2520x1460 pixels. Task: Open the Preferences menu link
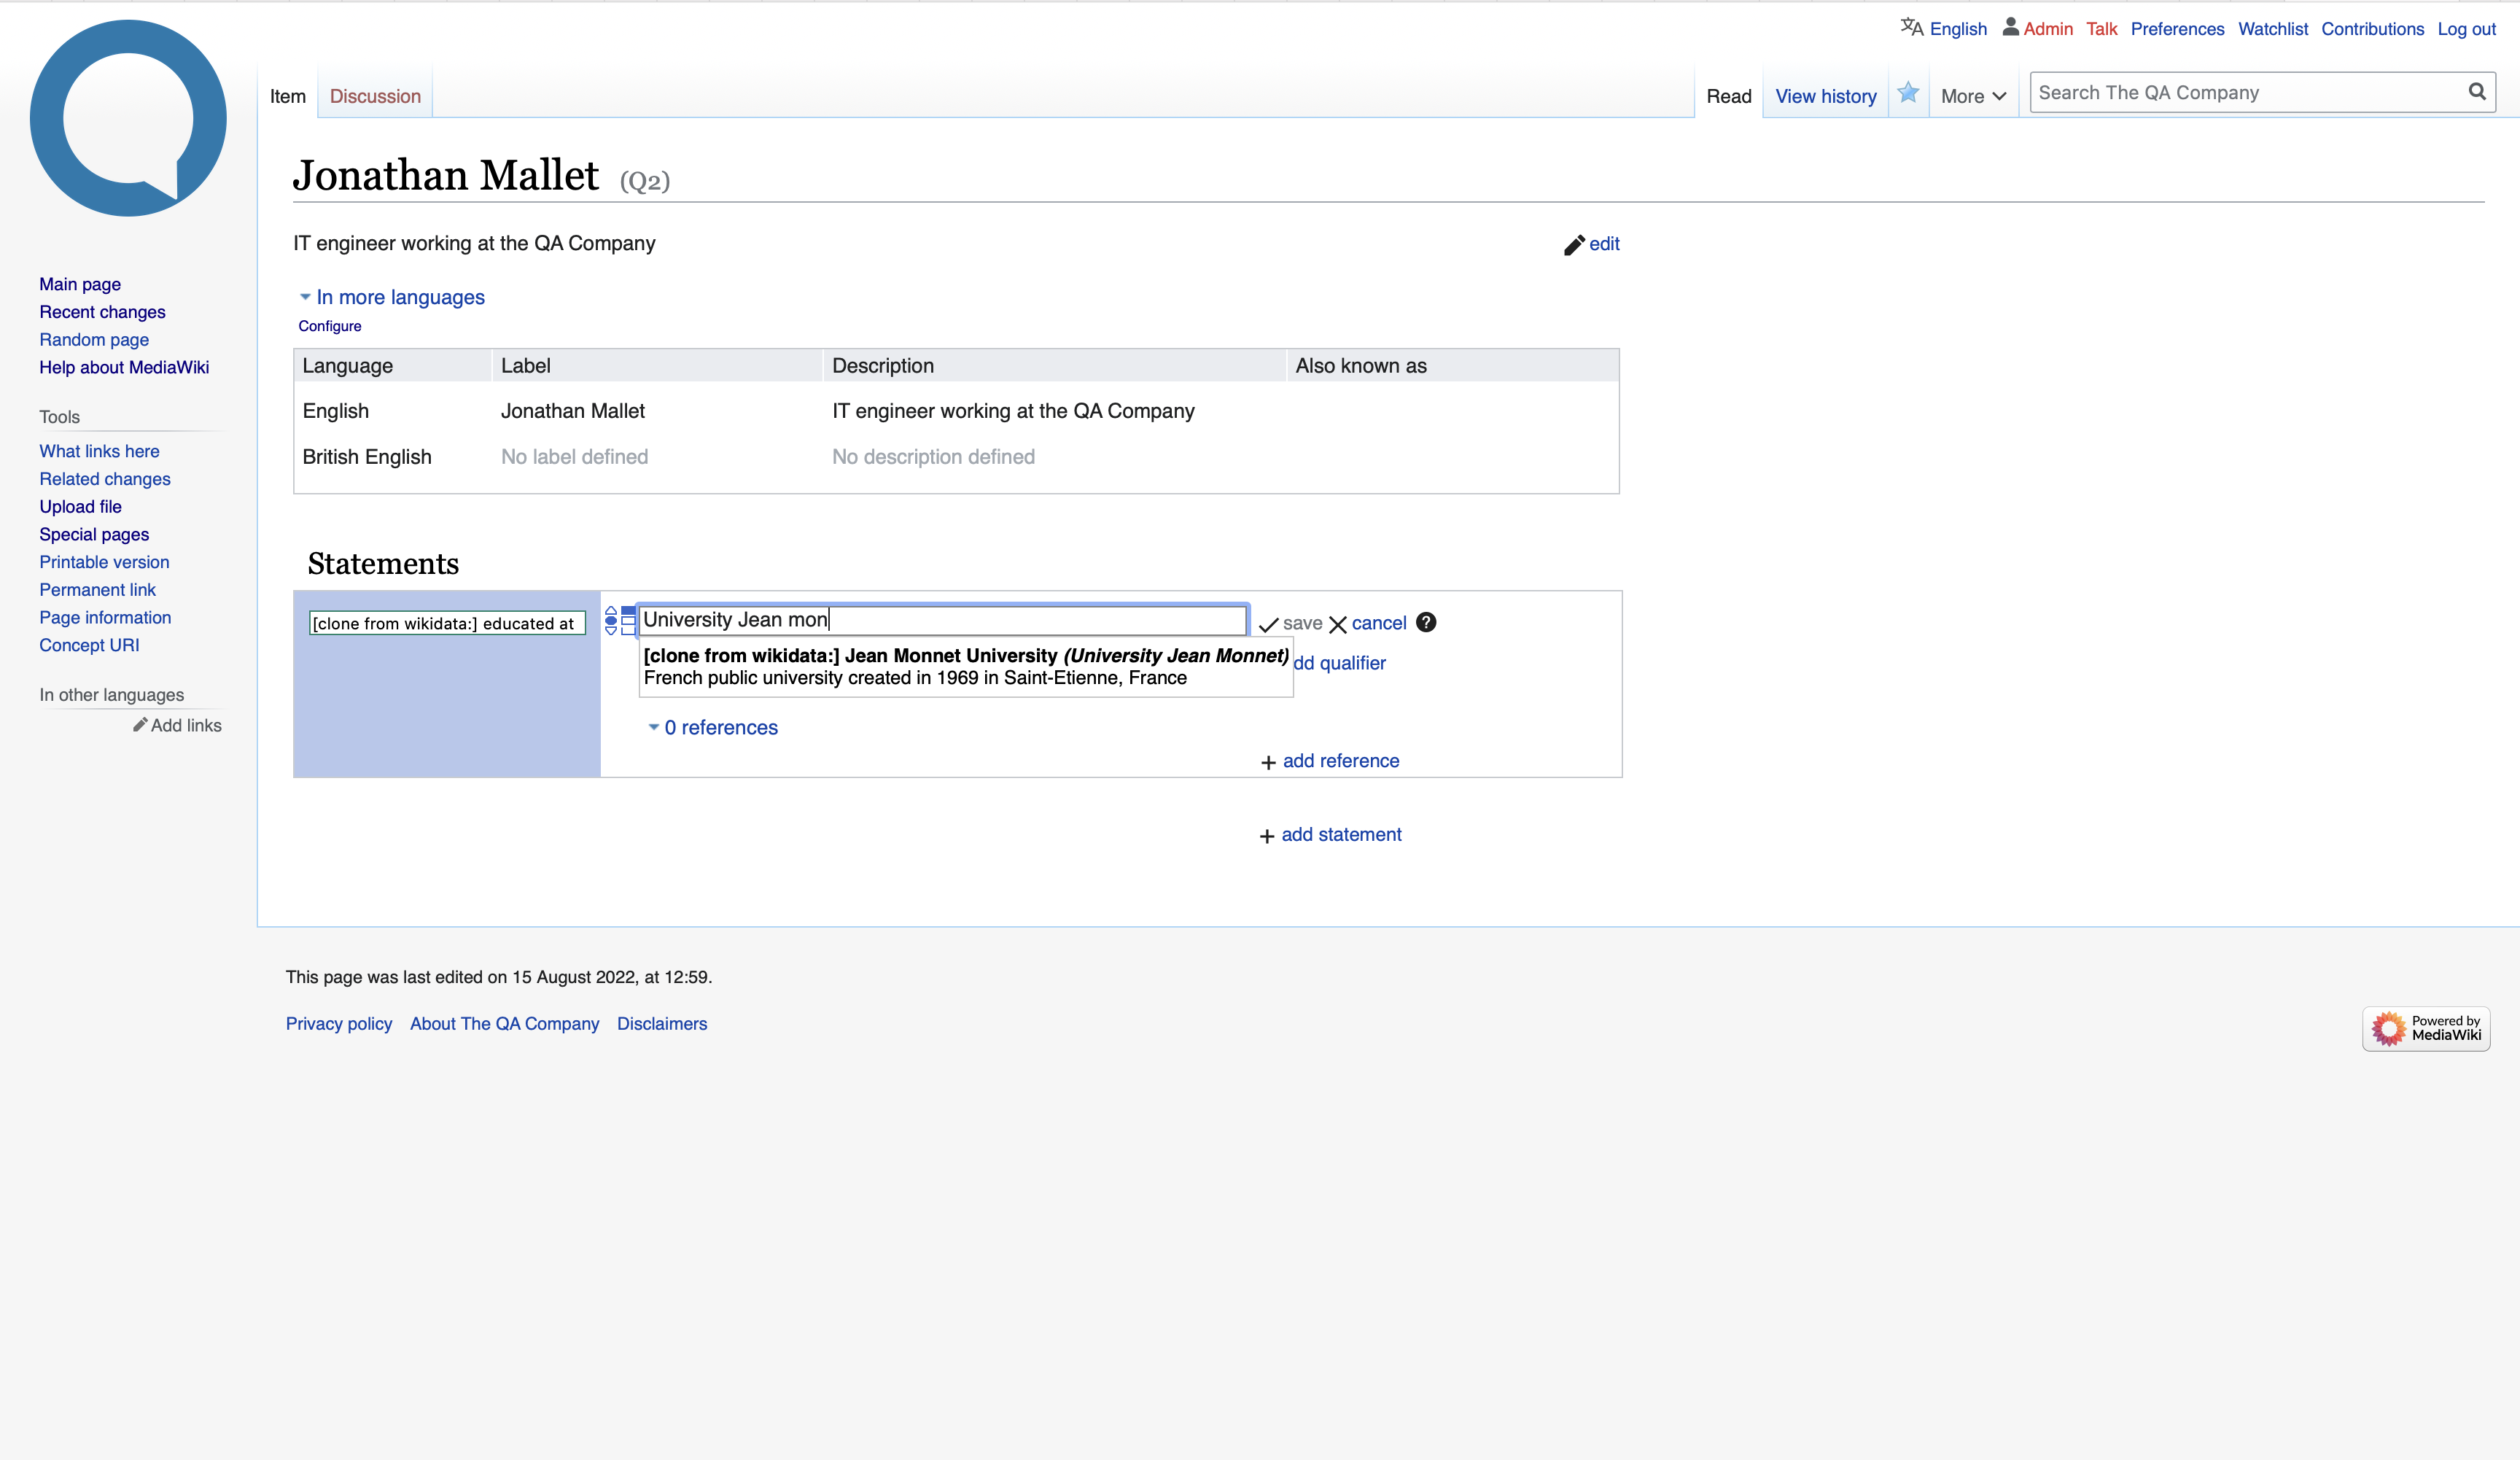[x=2177, y=28]
